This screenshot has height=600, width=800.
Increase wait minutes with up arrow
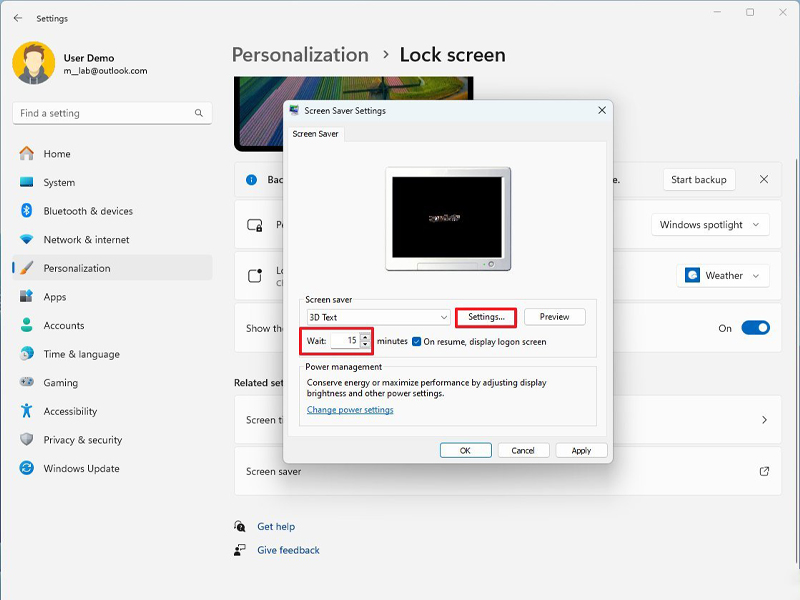coord(365,337)
